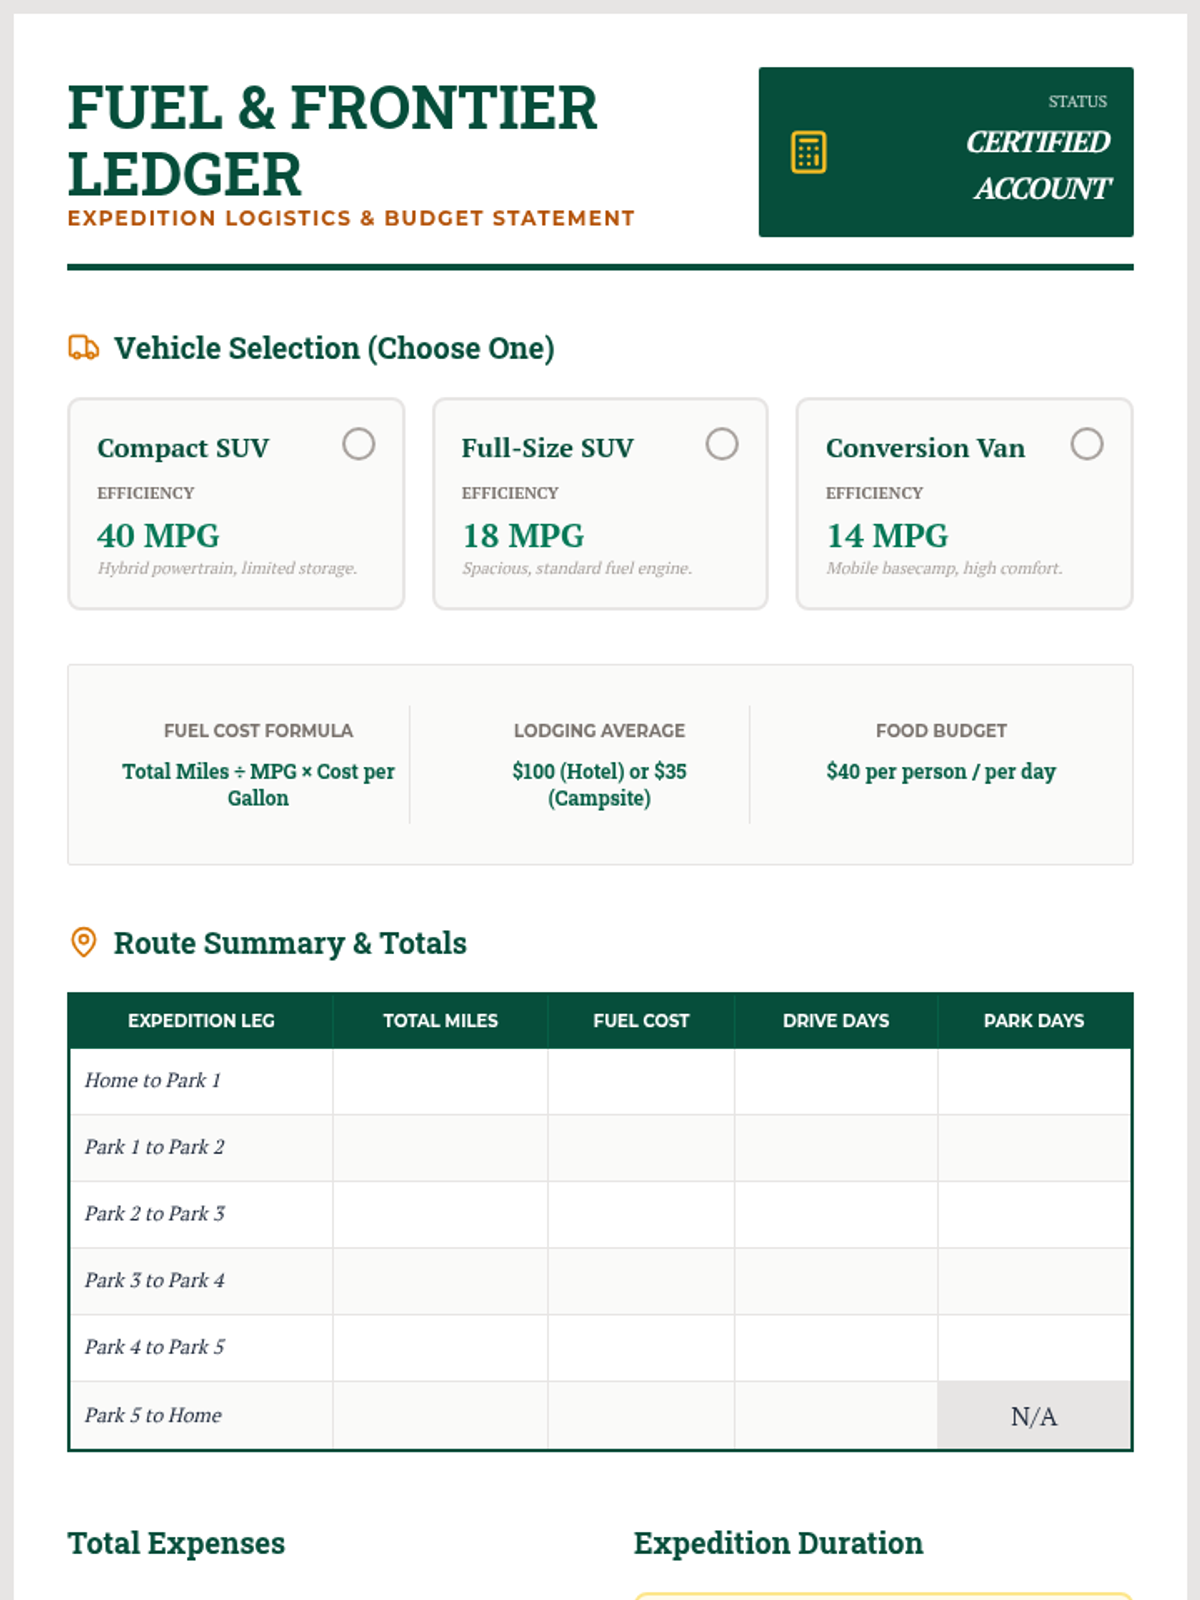Select the Compact SUV radio button
This screenshot has height=1600, width=1200.
tap(358, 444)
